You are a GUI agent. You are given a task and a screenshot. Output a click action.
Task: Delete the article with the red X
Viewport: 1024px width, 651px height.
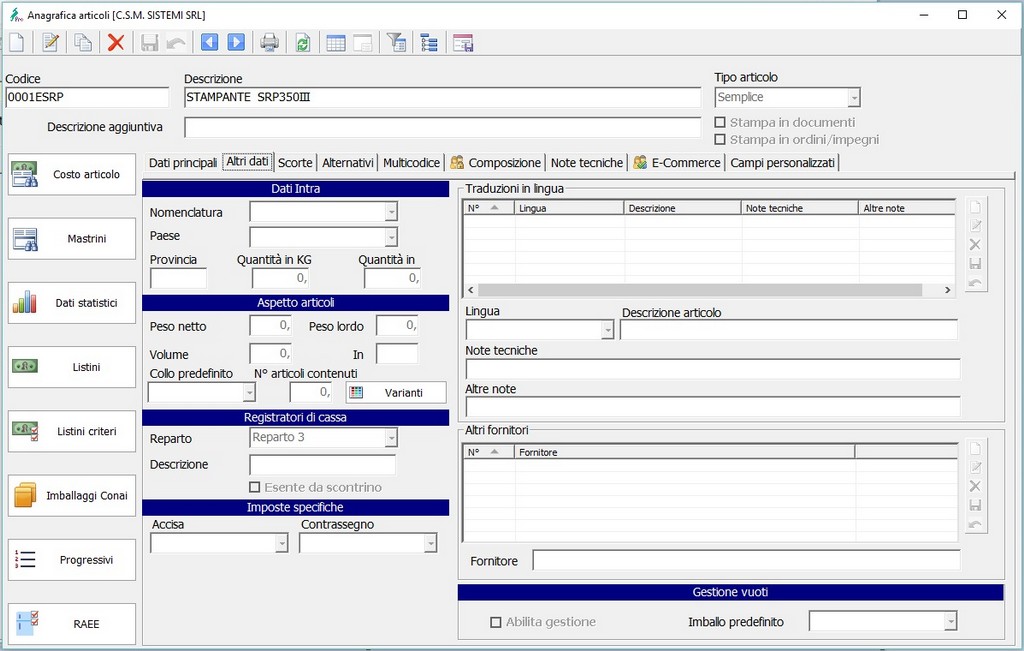[116, 43]
